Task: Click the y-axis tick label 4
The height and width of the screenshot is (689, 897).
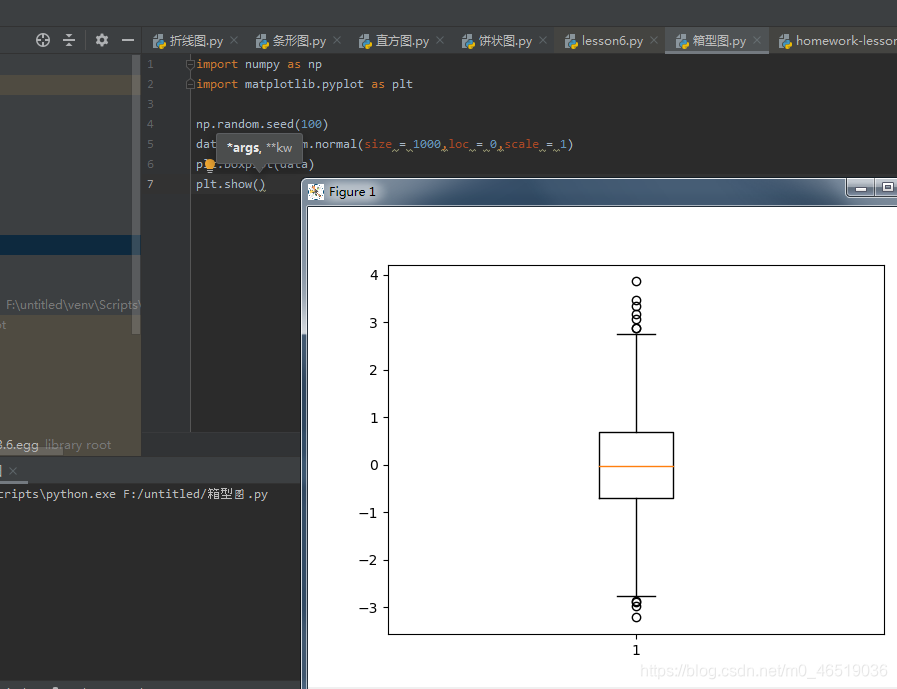Action: click(x=374, y=275)
